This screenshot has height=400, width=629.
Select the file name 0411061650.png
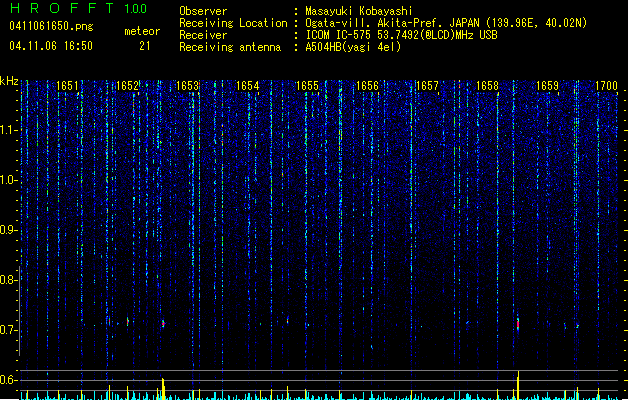point(51,26)
